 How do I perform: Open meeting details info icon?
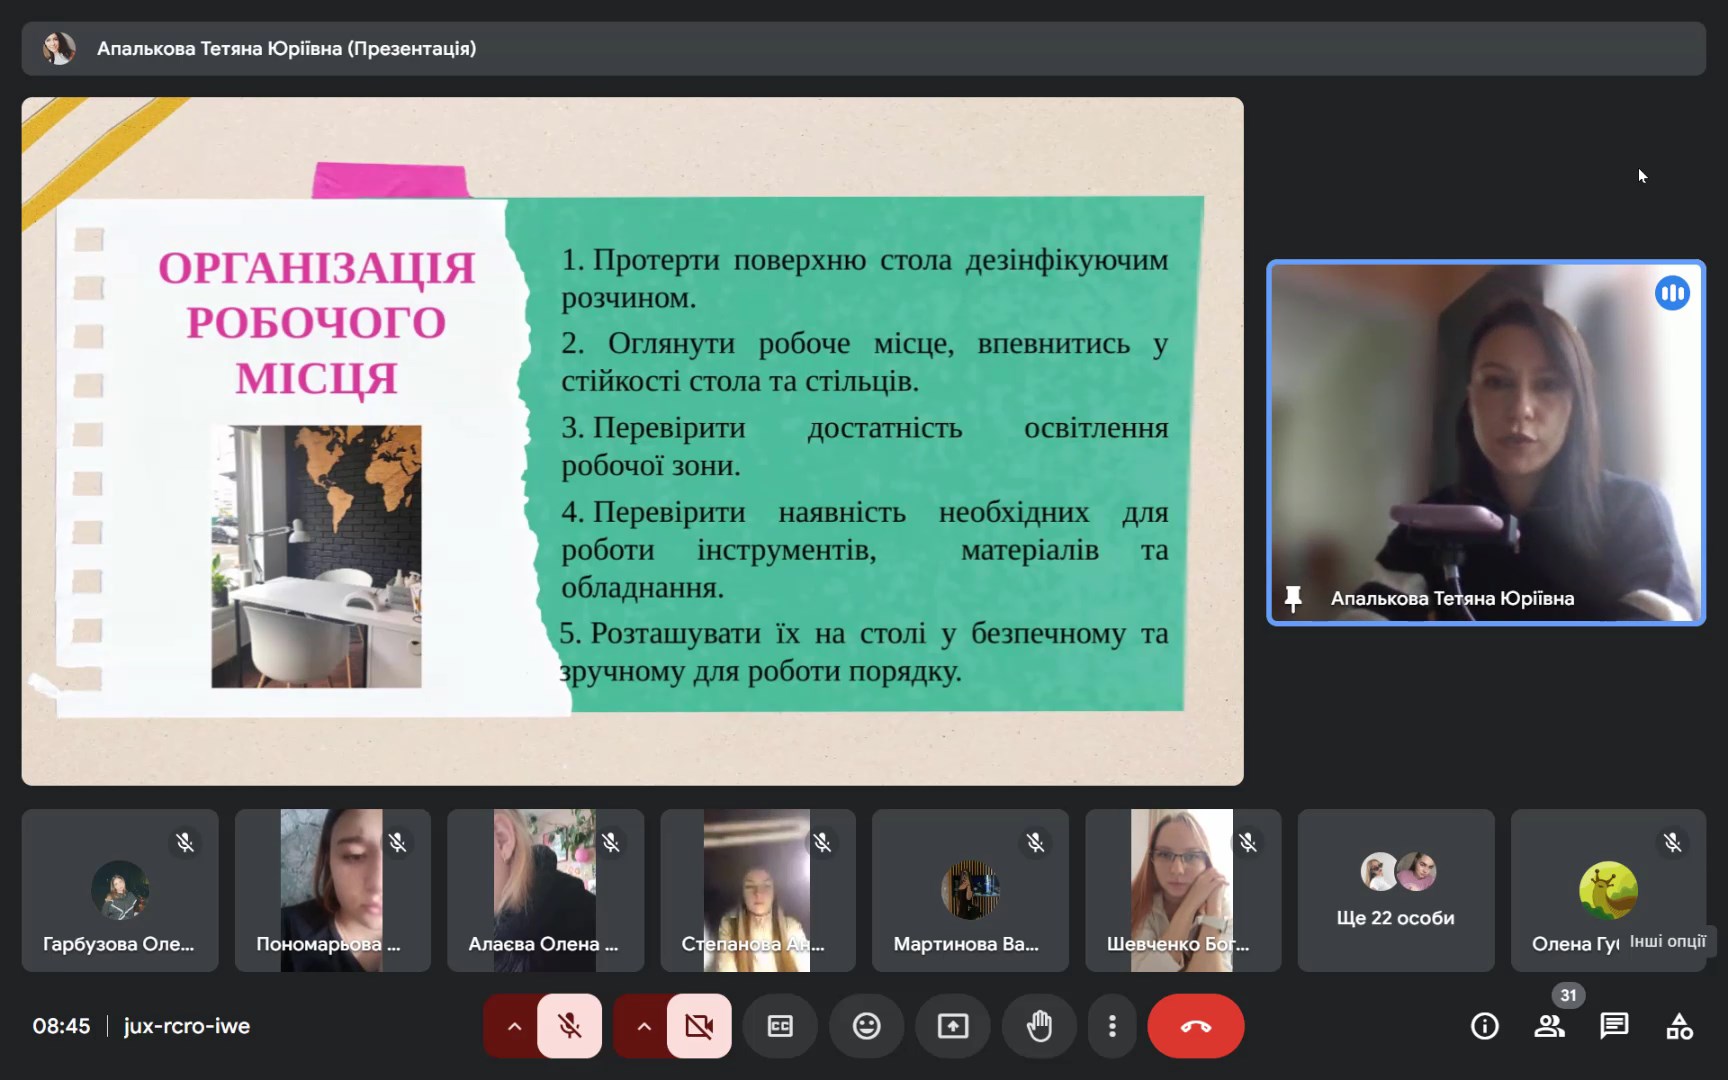1485,1026
